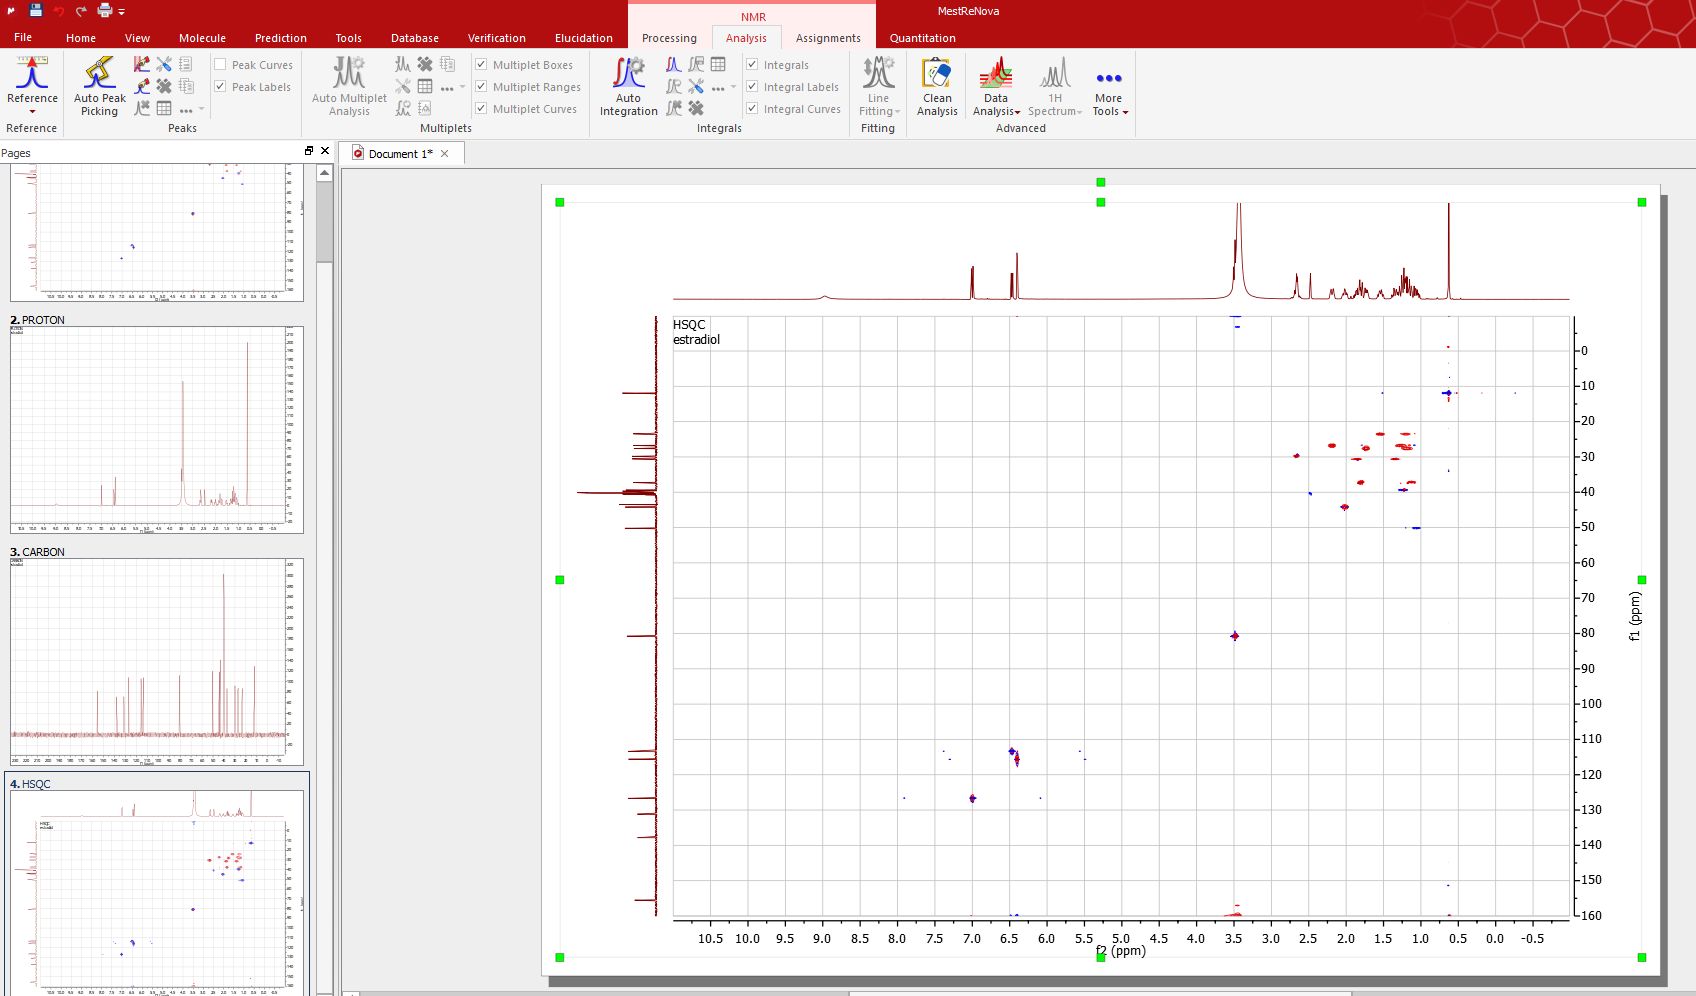Toggle the Integrals checkbox

[752, 64]
